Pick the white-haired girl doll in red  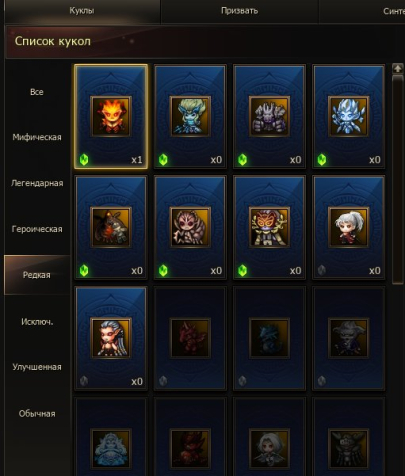(349, 227)
